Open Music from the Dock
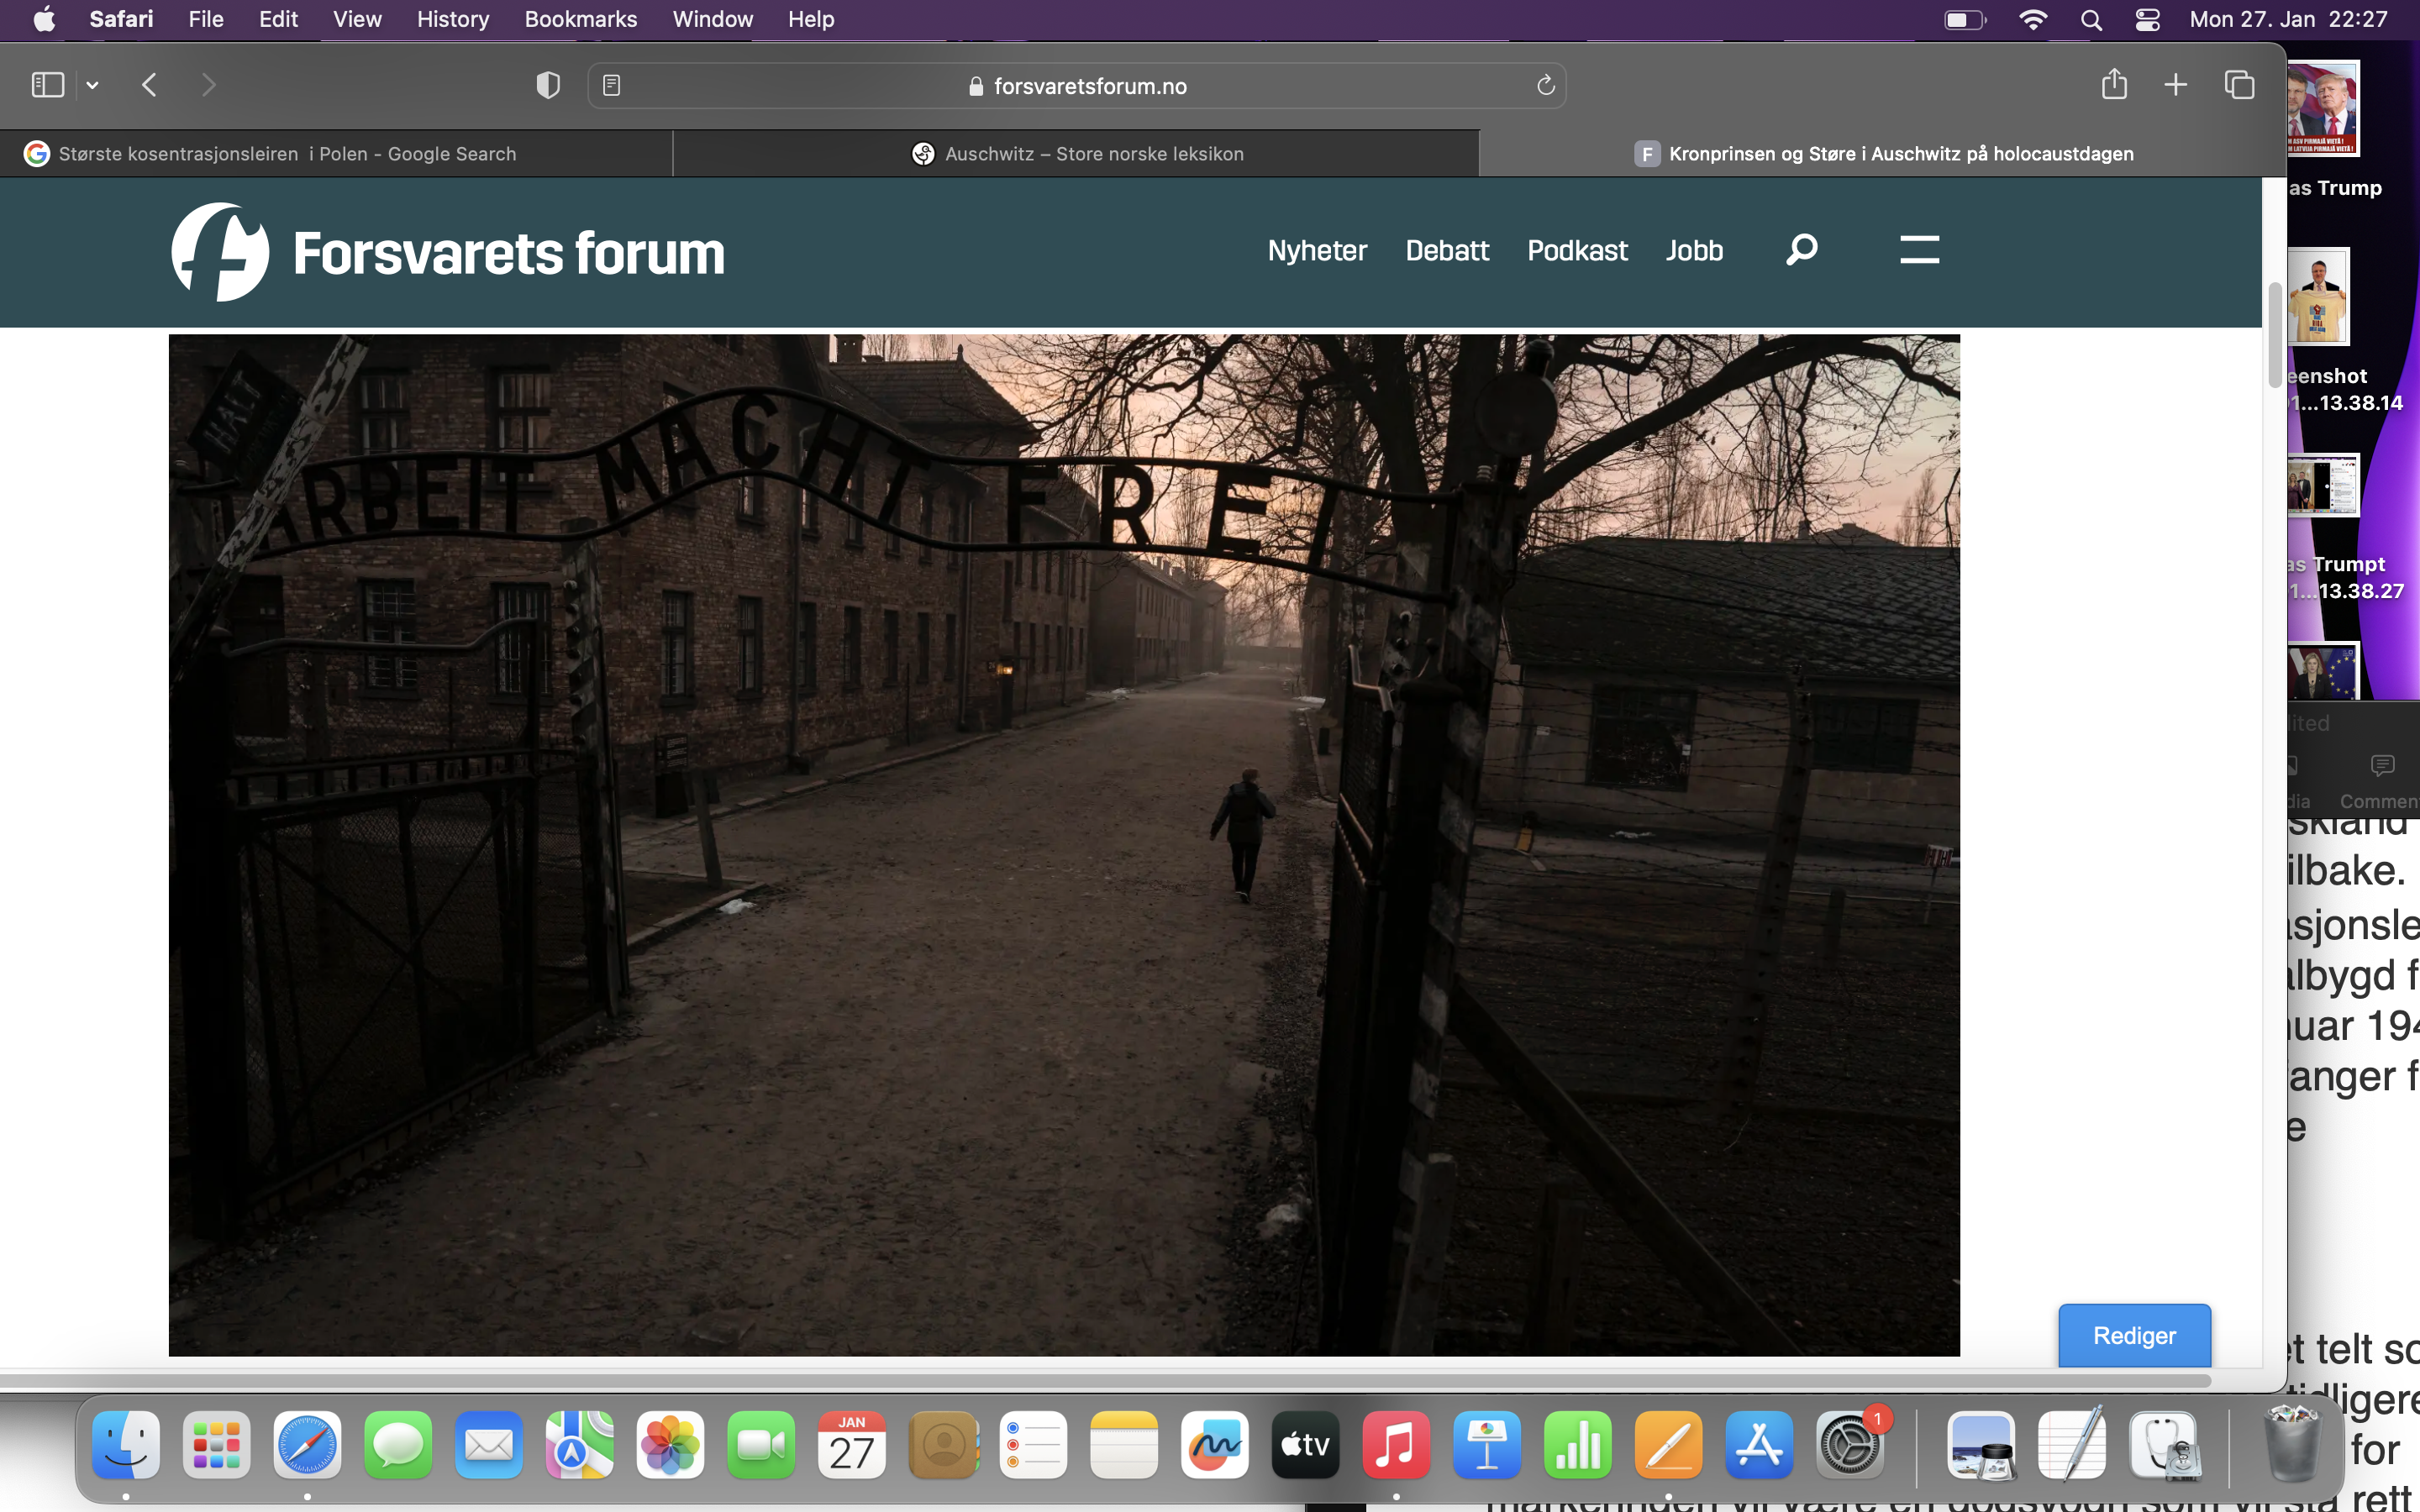Image resolution: width=2420 pixels, height=1512 pixels. pyautogui.click(x=1396, y=1445)
